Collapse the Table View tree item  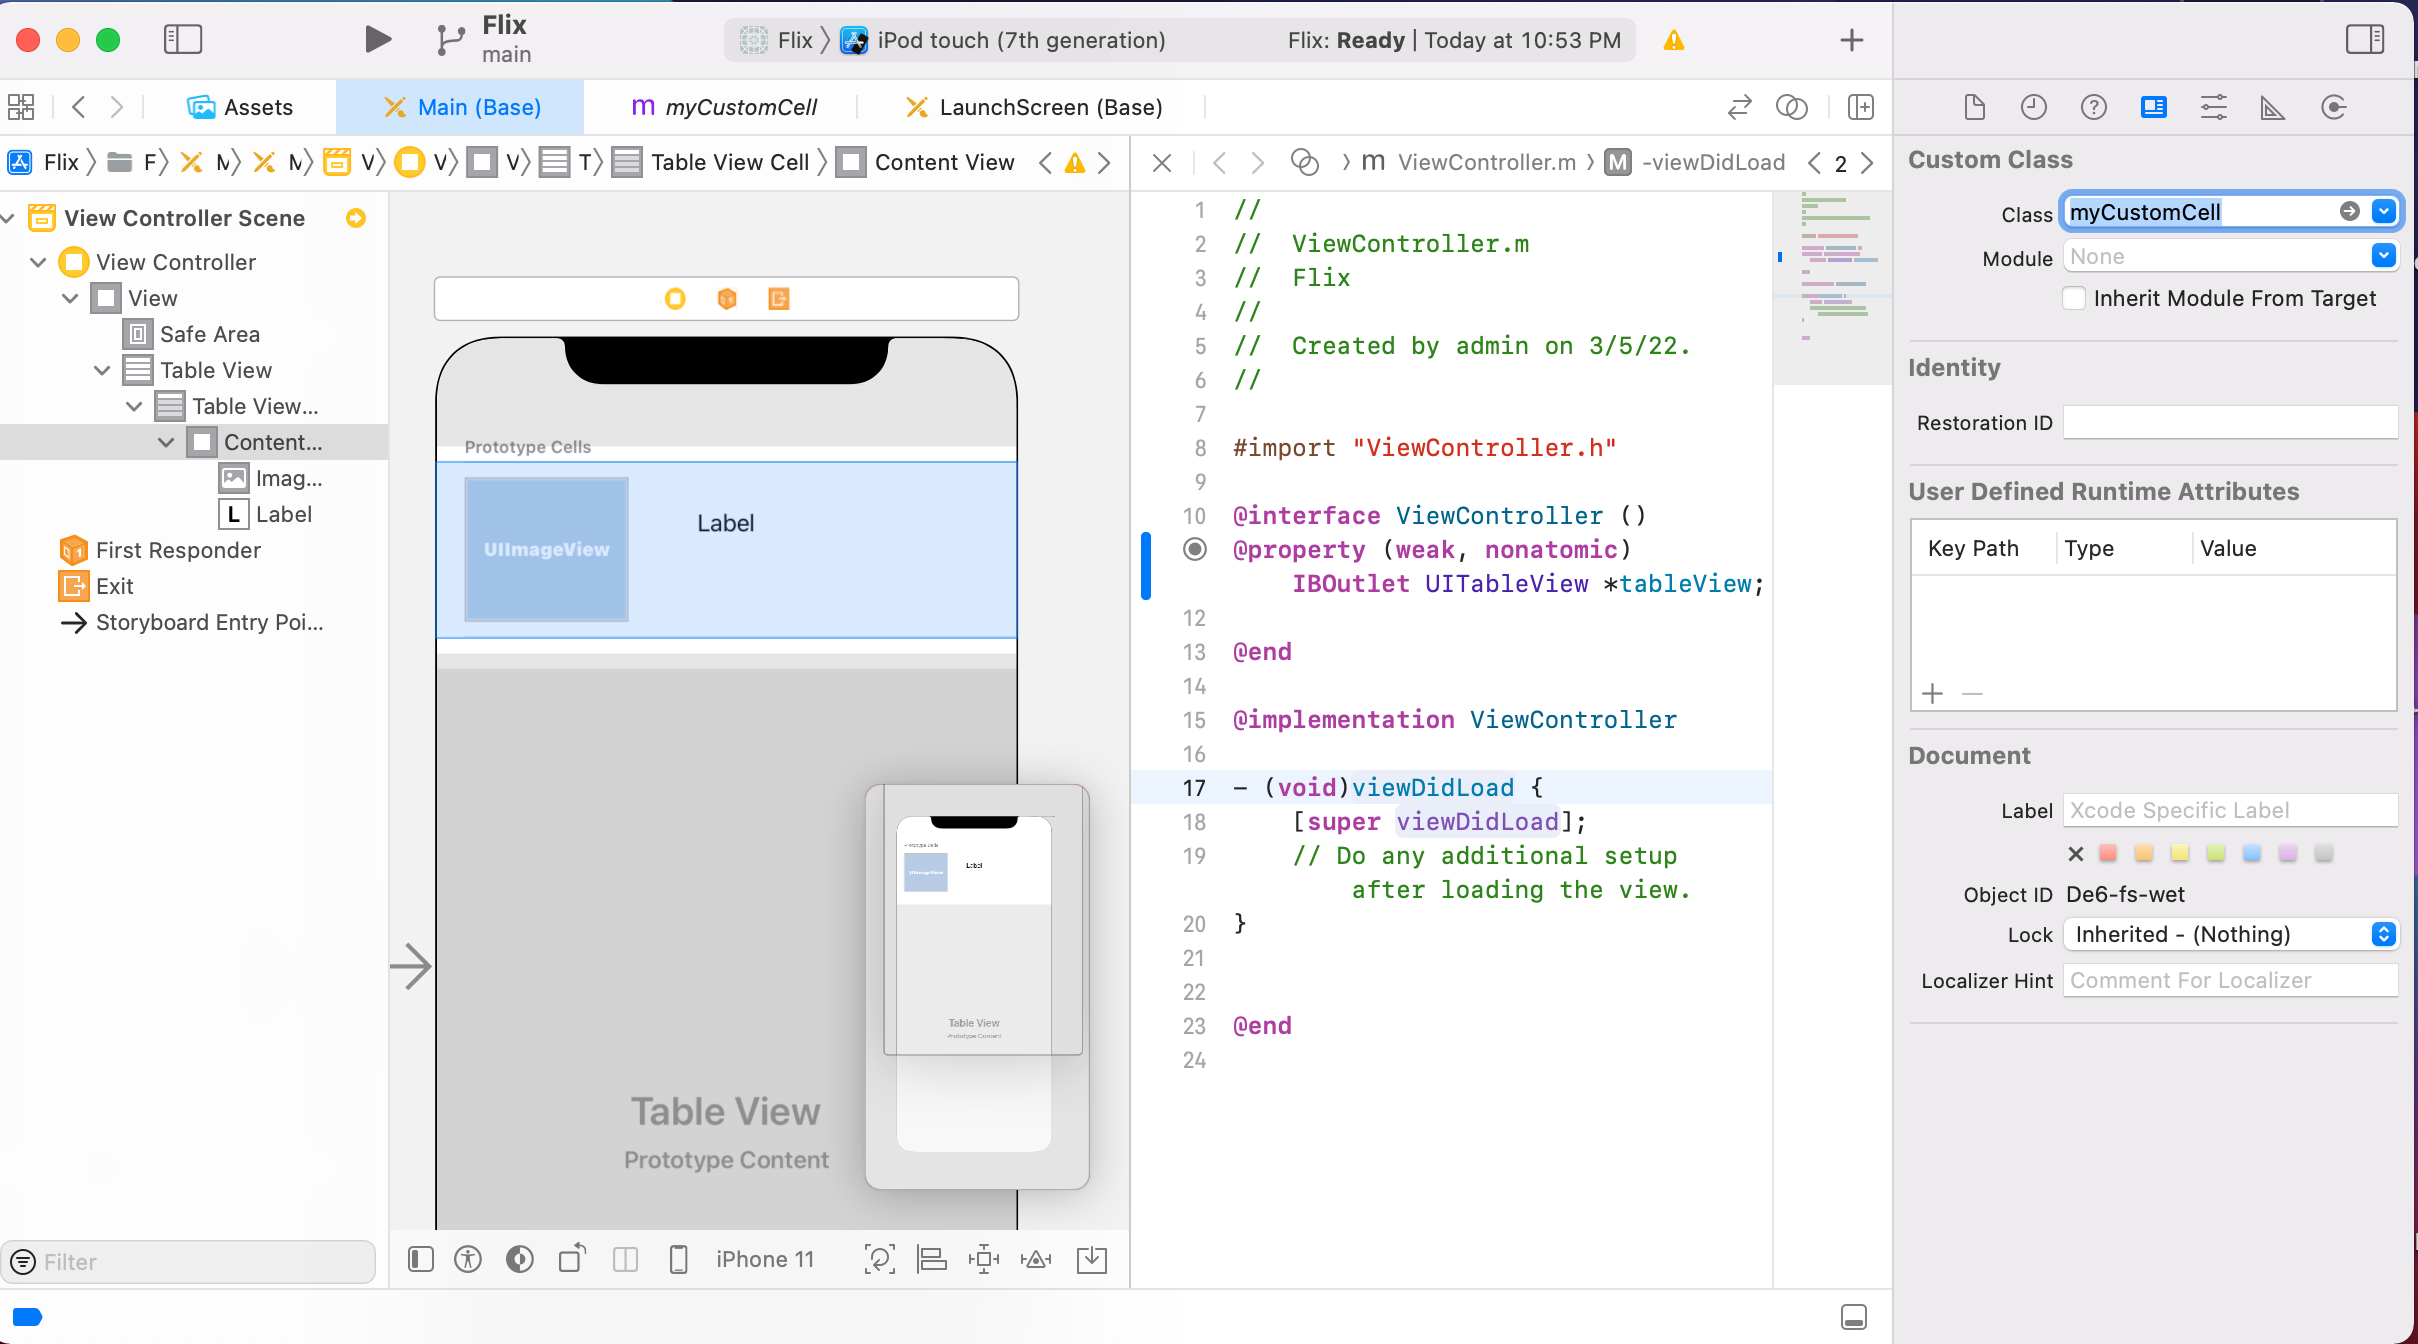pos(102,370)
